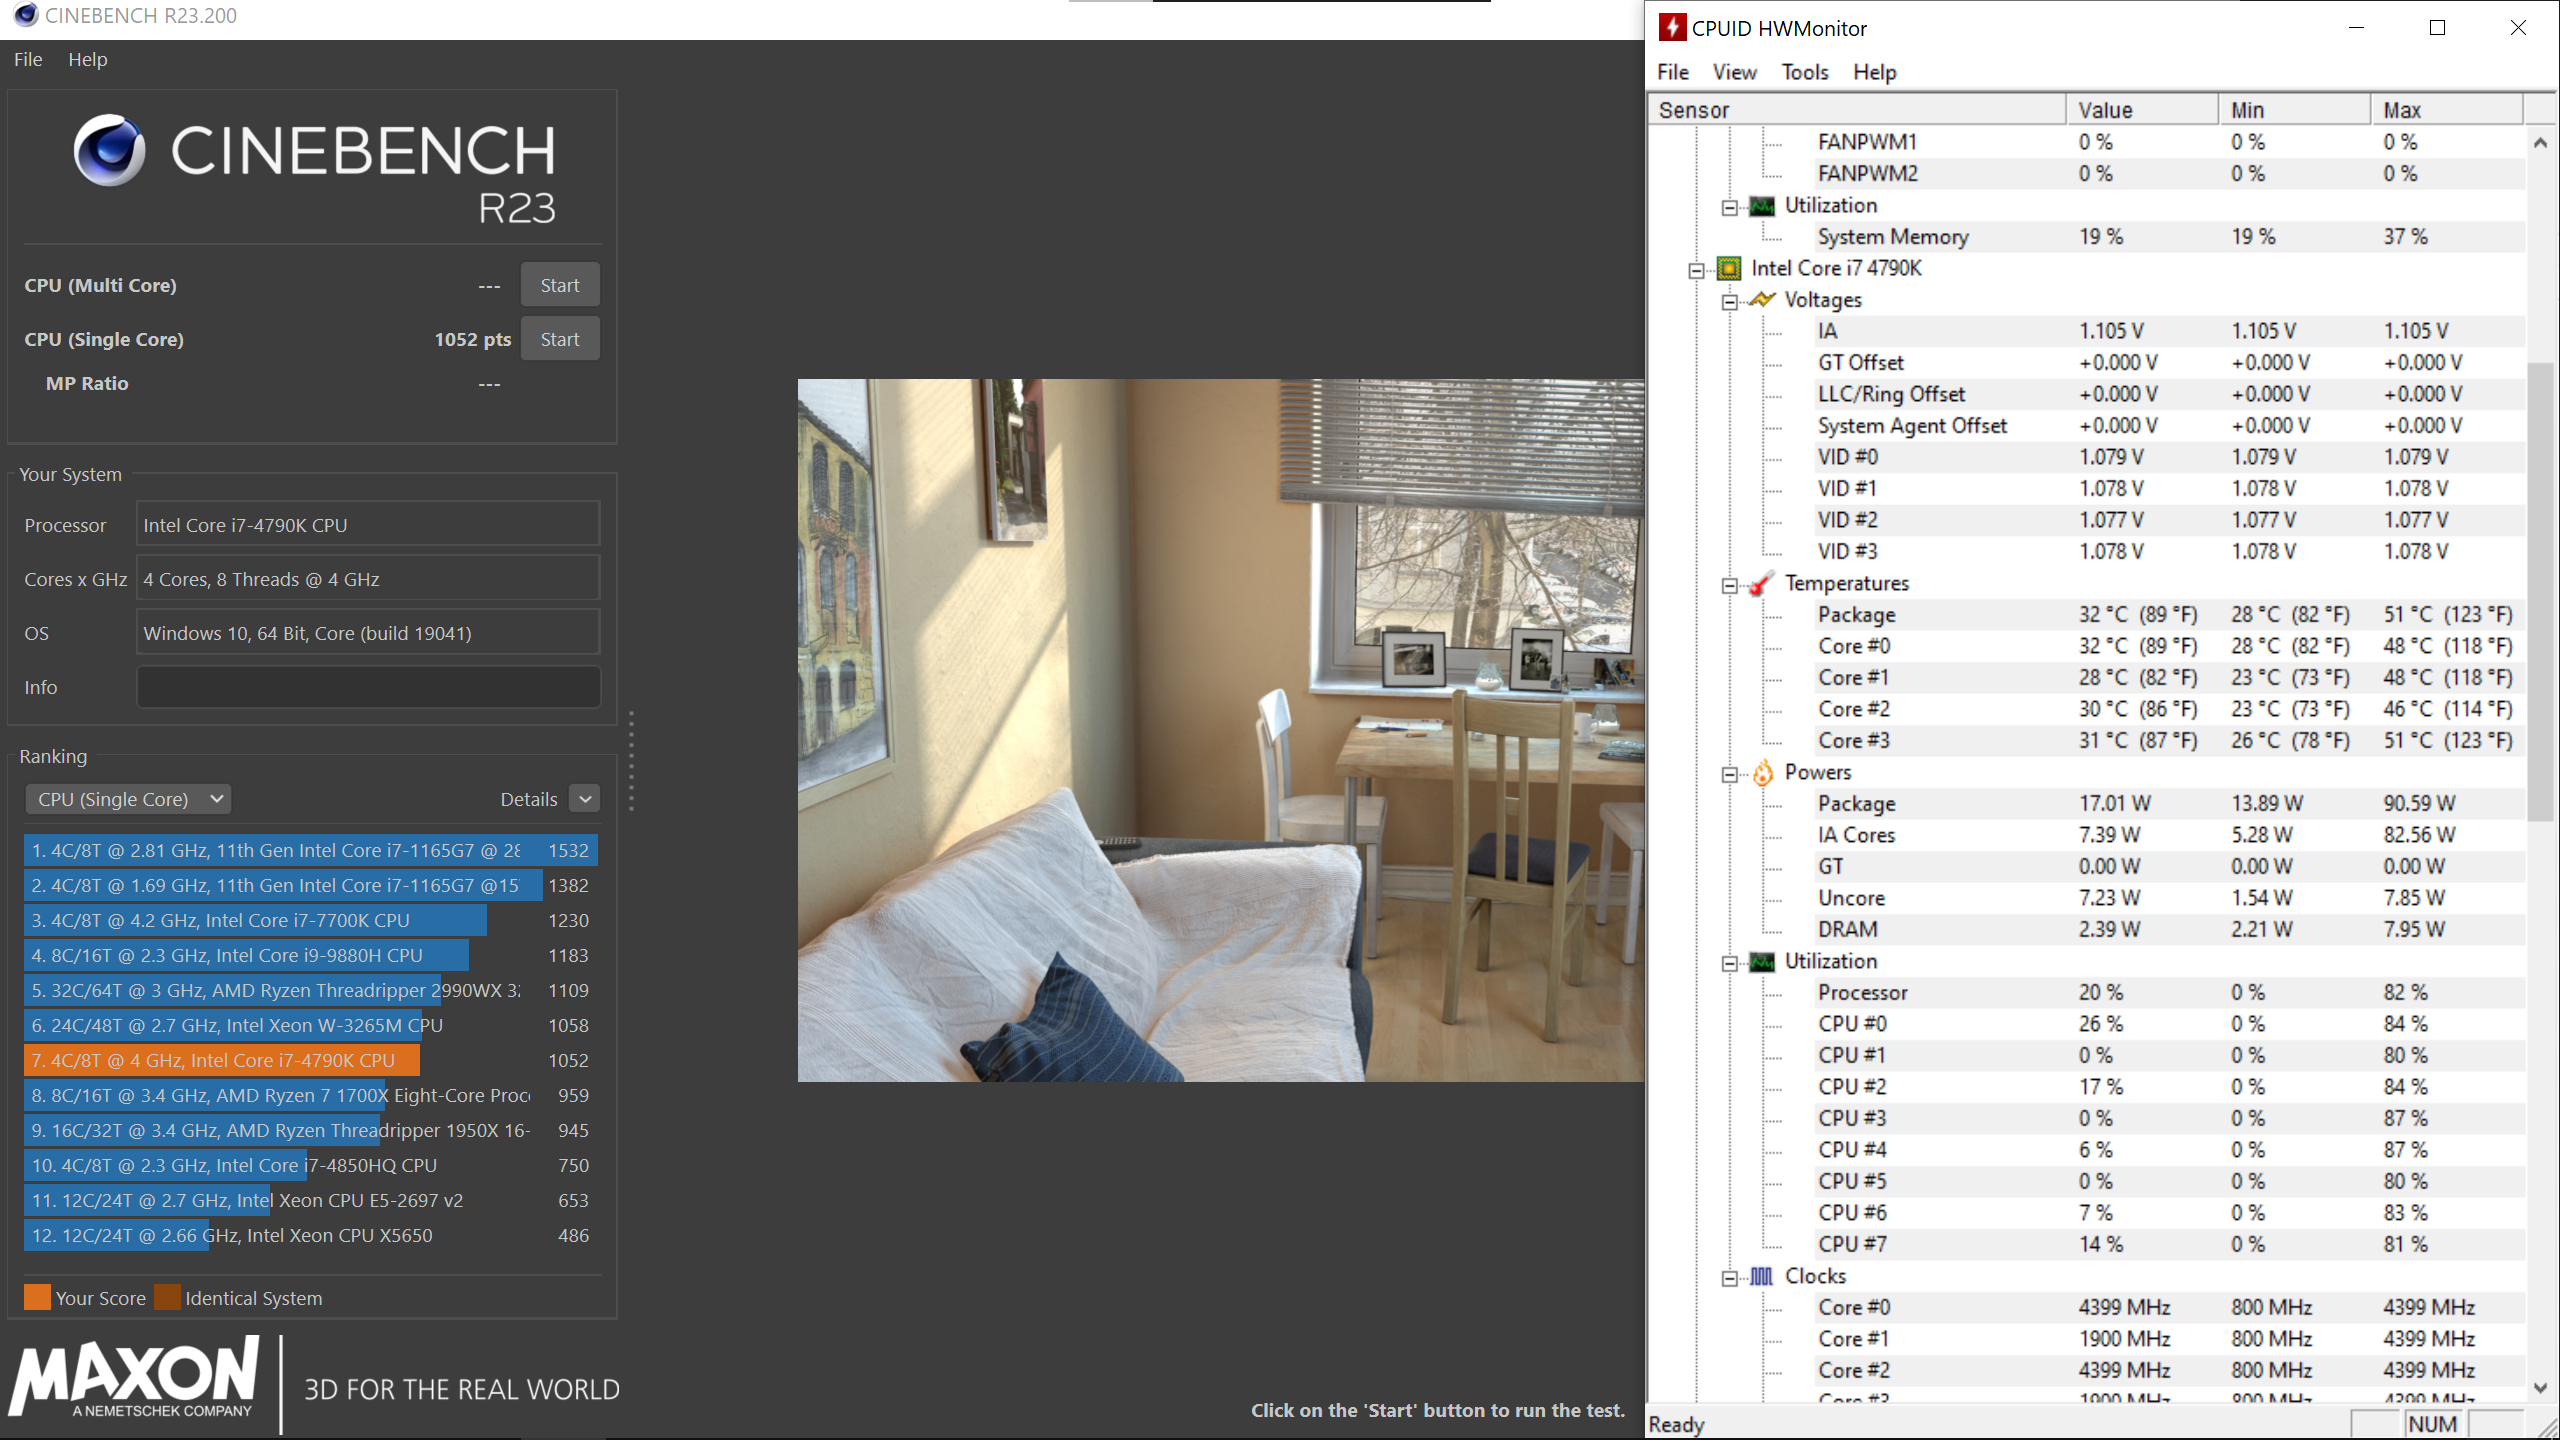Screen dimensions: 2560x1440
Task: Start the CPU Multi Core test
Action: (x=560, y=285)
